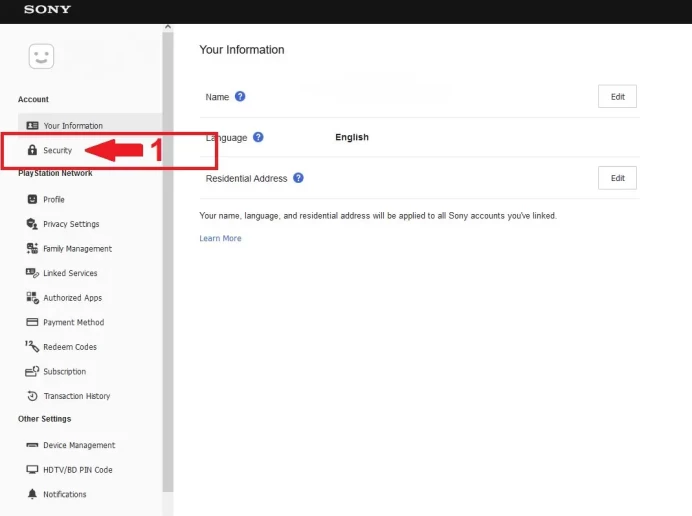Open Your Information in sidebar
The width and height of the screenshot is (692, 516).
(90, 125)
